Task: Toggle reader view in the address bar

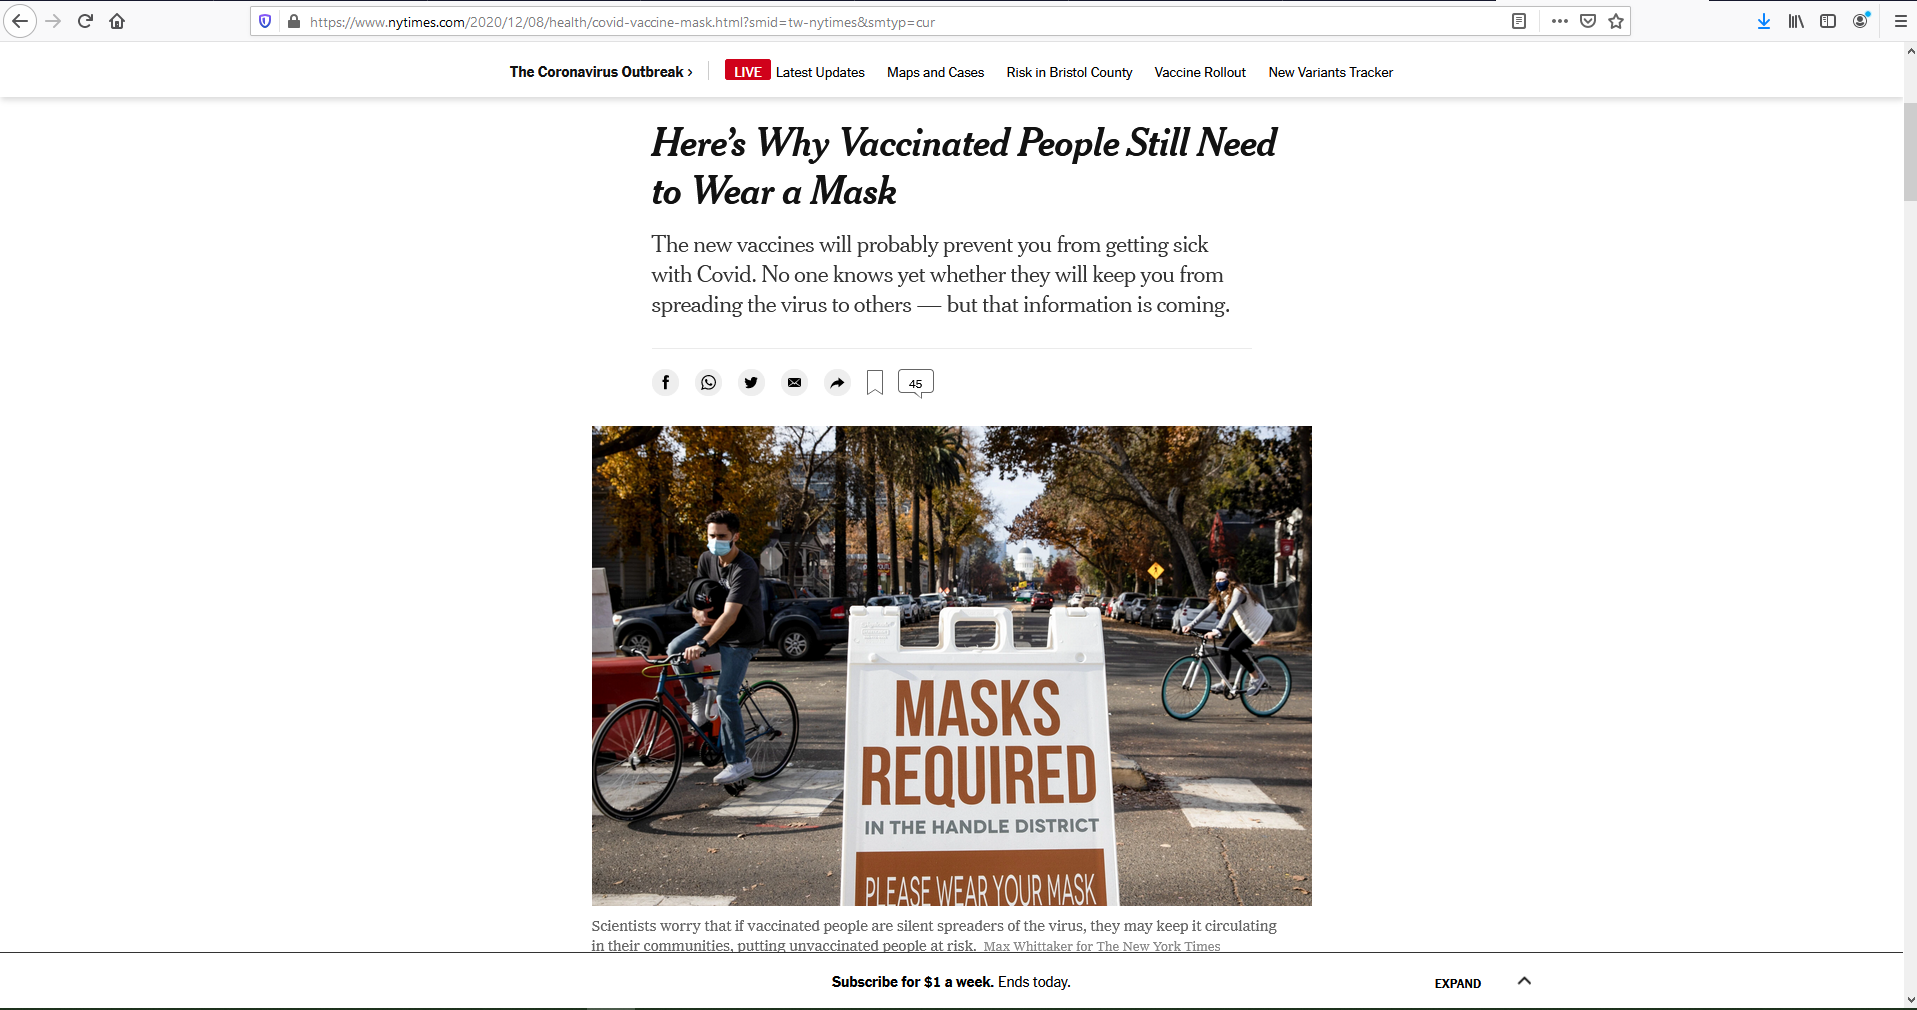Action: click(x=1519, y=21)
